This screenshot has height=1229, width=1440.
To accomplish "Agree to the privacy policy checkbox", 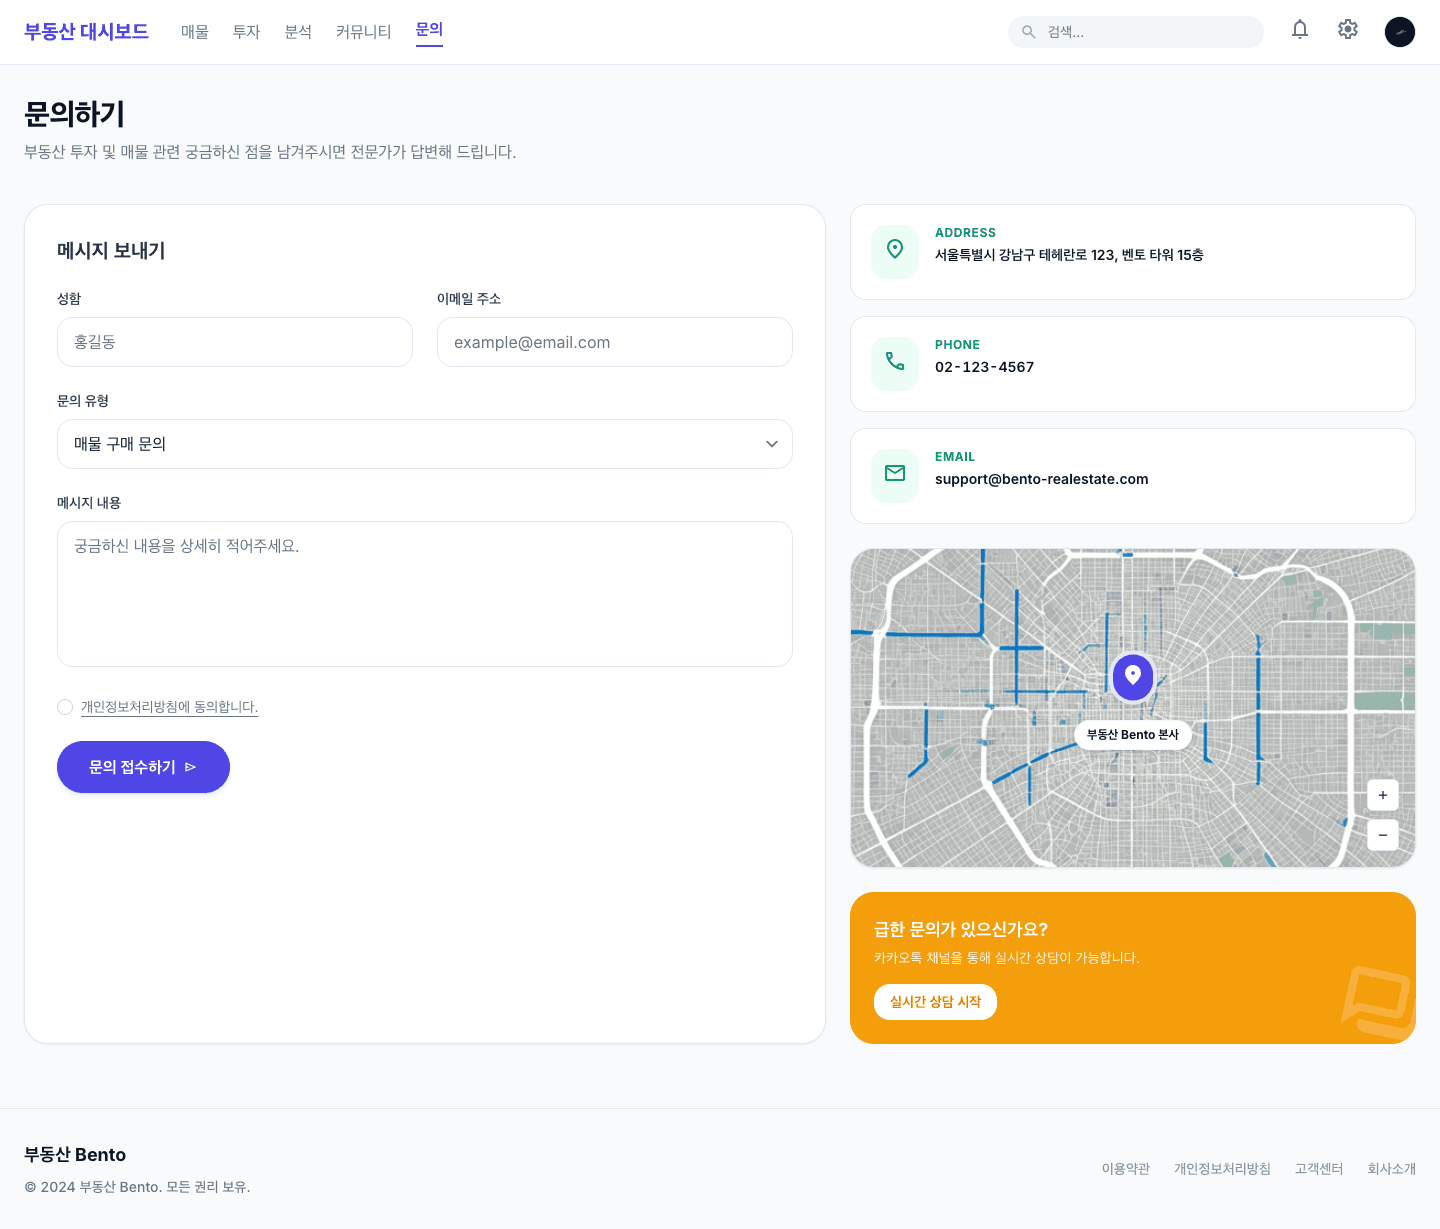I will click(65, 707).
